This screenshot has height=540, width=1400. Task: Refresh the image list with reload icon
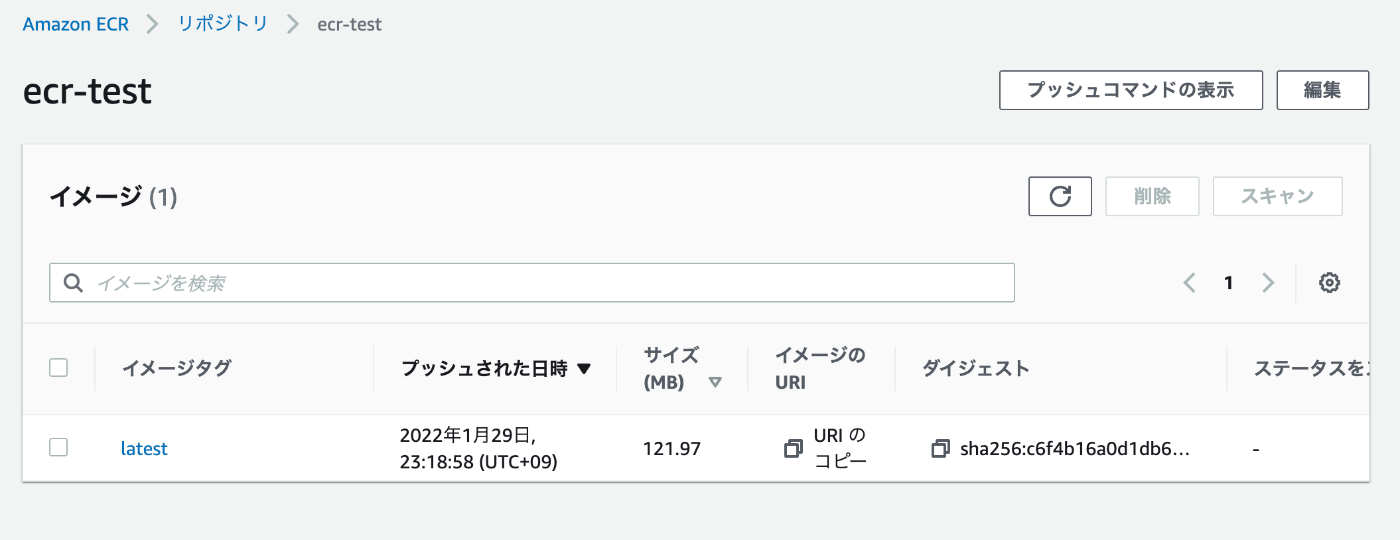click(1060, 196)
